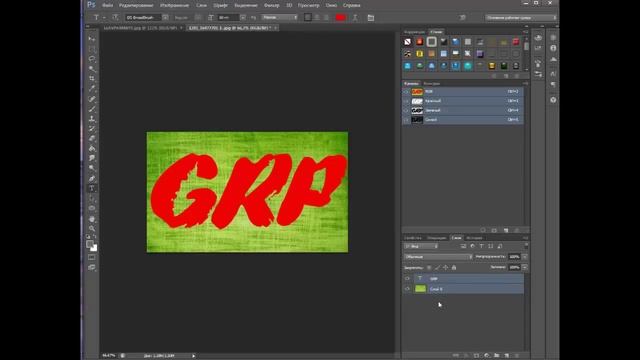Toggle visibility of Синий channel
This screenshot has width=640, height=360.
pos(406,120)
